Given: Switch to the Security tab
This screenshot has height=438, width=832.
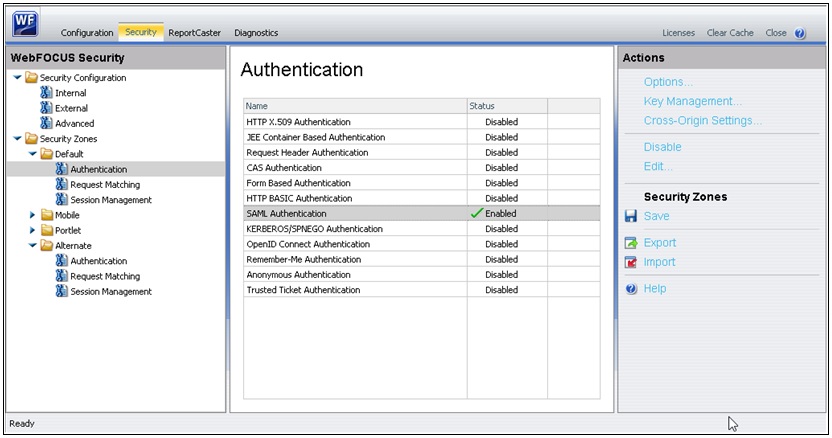Looking at the screenshot, I should tap(141, 32).
